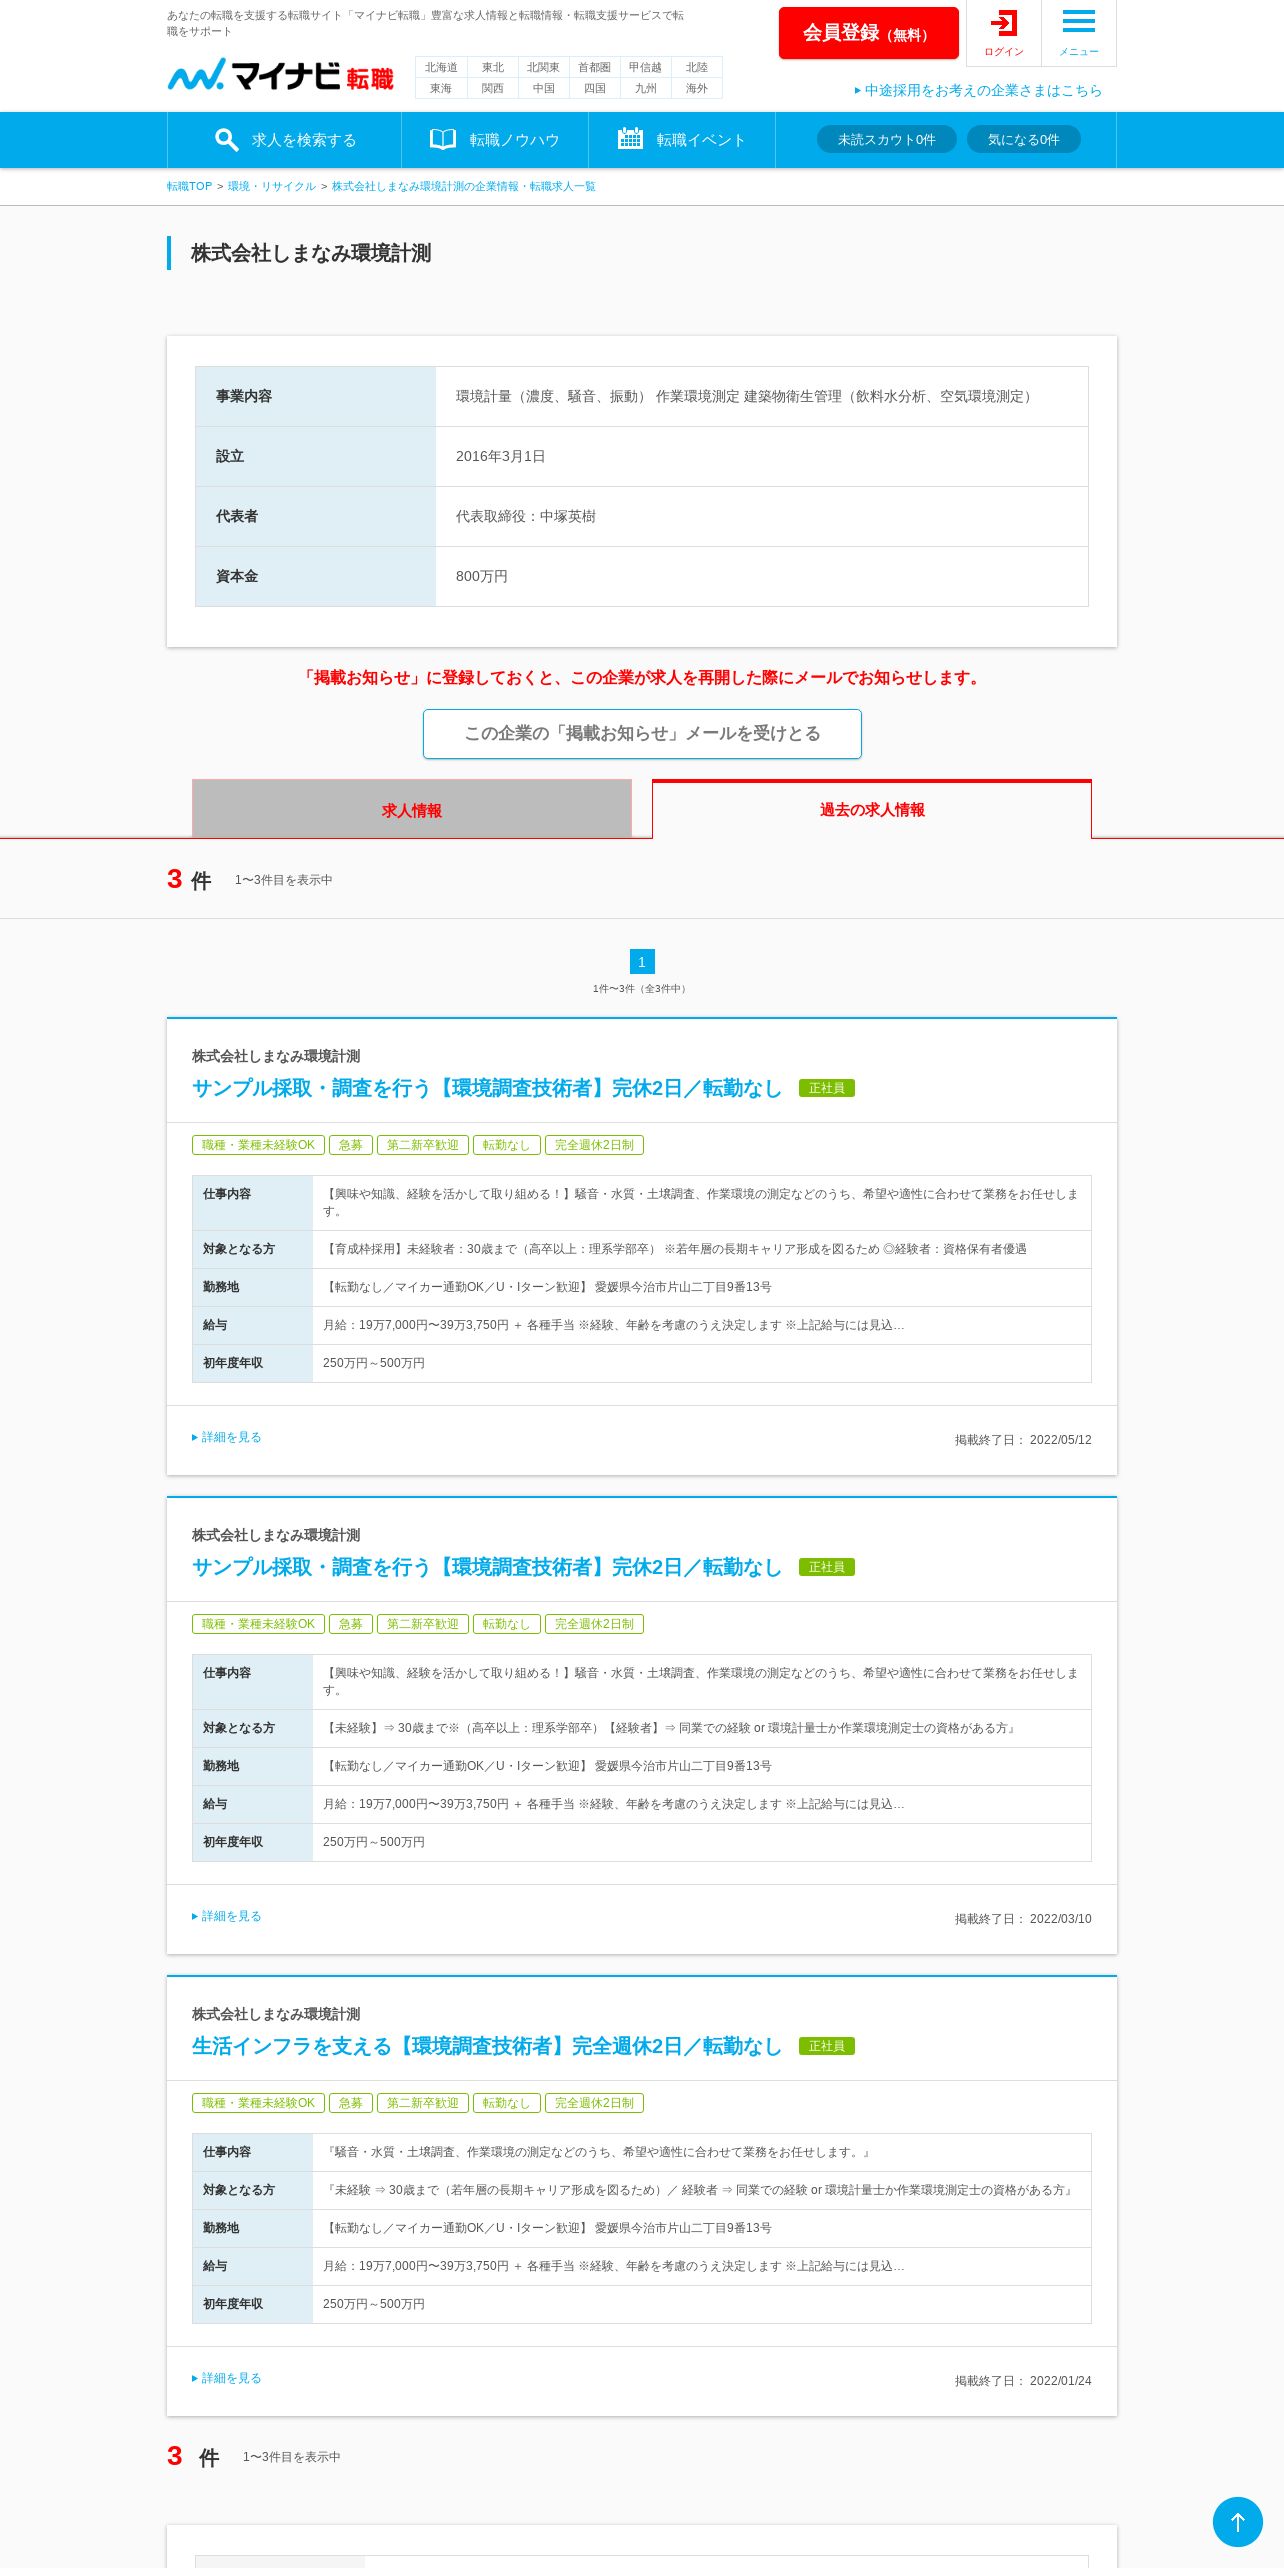This screenshot has height=2568, width=1284.
Task: Click 詳細を見る for the 2022/05/12 listing
Action: click(x=227, y=1437)
